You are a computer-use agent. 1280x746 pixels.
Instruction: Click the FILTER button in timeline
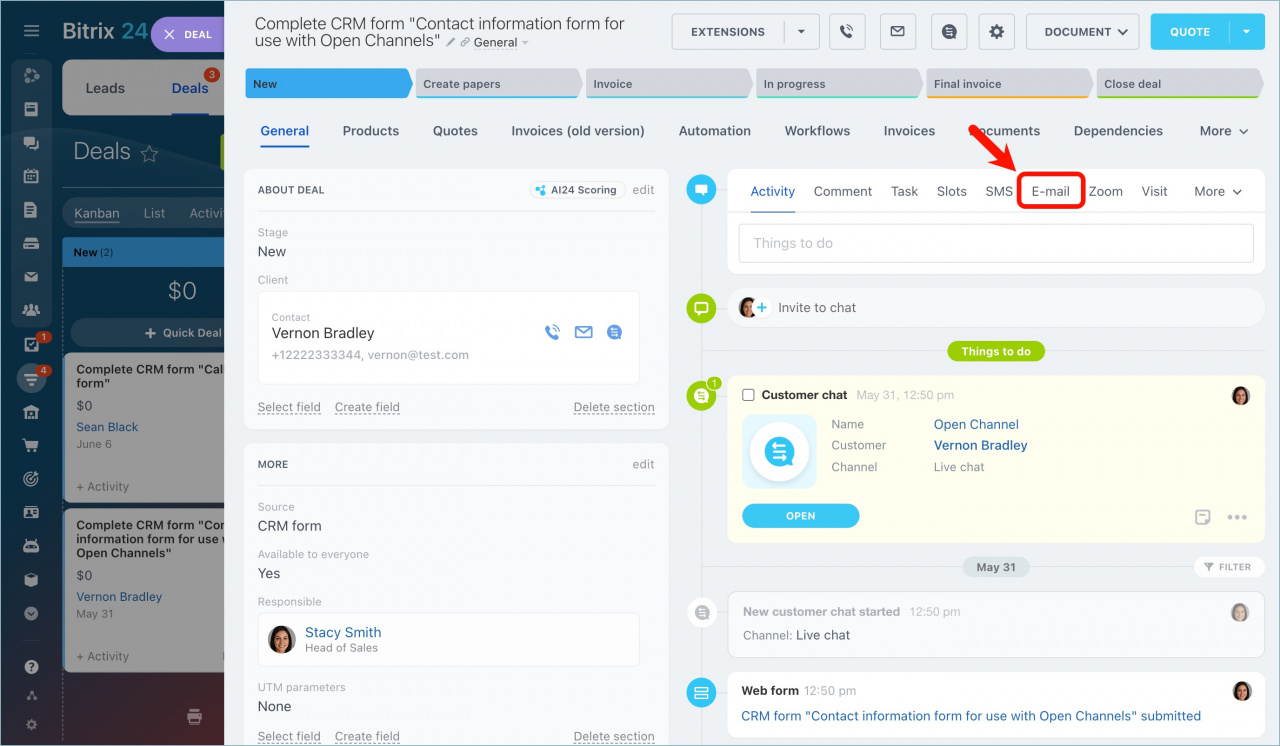1226,567
